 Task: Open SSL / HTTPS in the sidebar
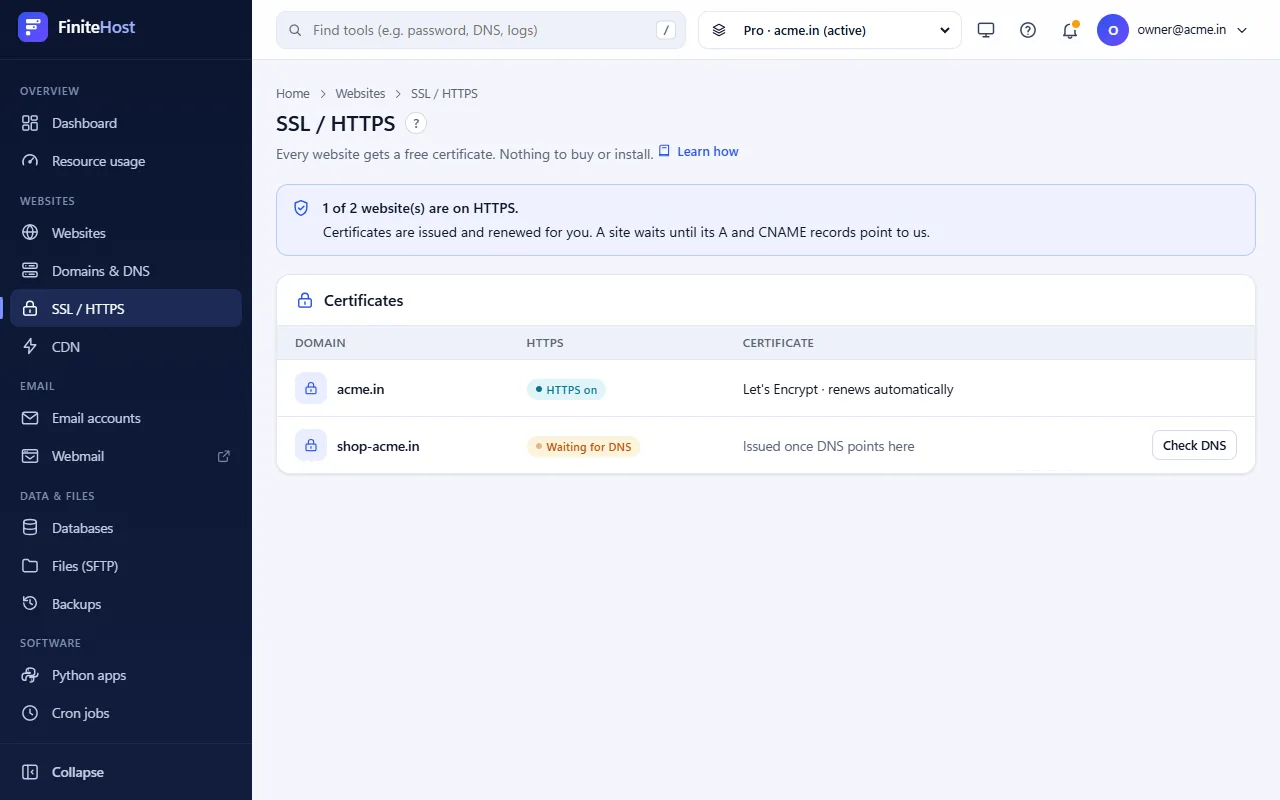tap(126, 309)
